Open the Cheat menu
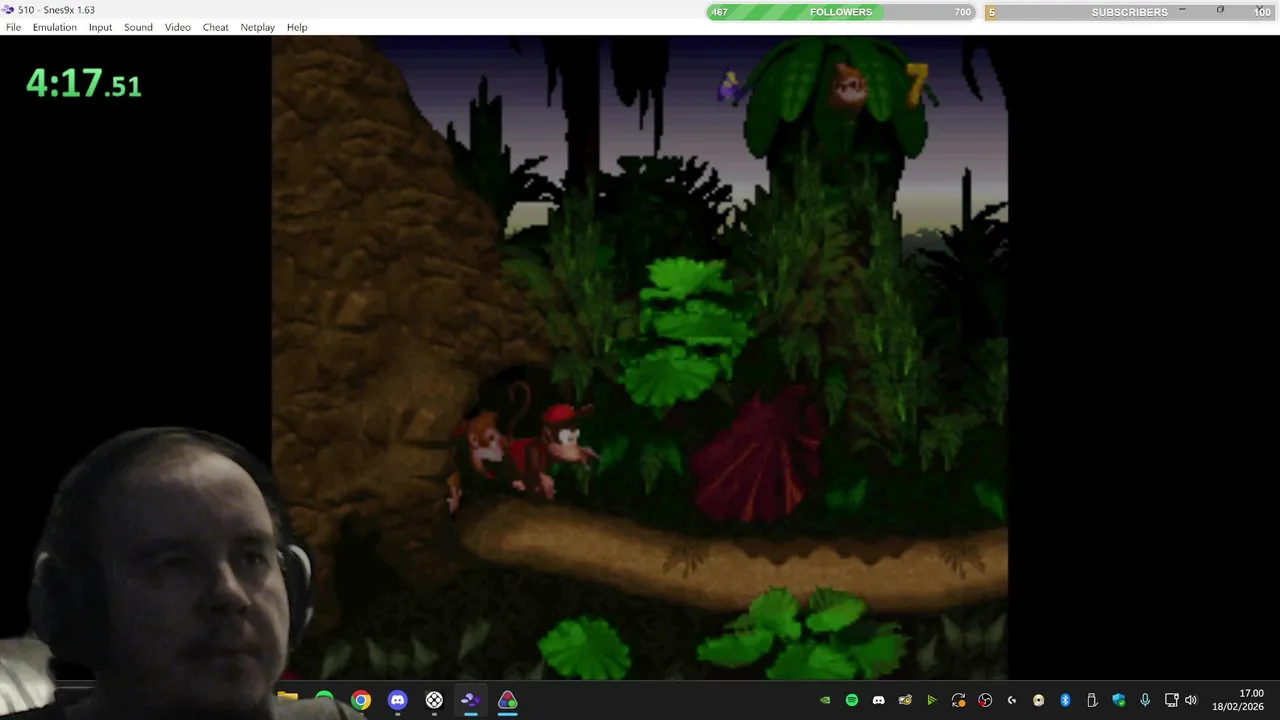The height and width of the screenshot is (720, 1280). [216, 27]
